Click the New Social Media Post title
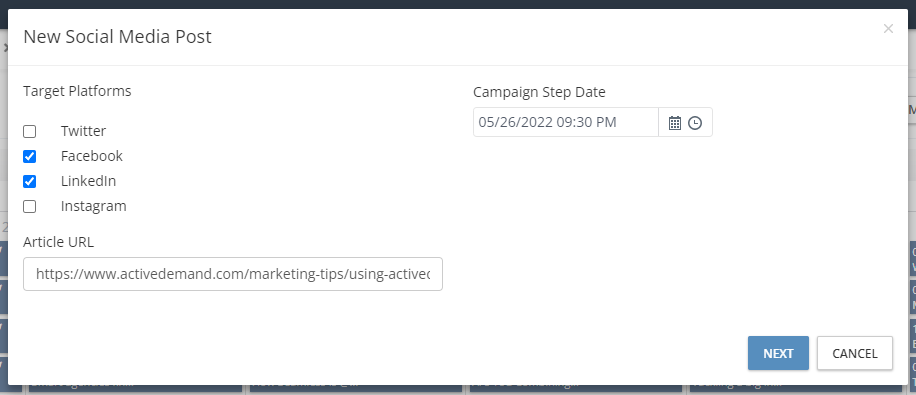 click(x=117, y=37)
